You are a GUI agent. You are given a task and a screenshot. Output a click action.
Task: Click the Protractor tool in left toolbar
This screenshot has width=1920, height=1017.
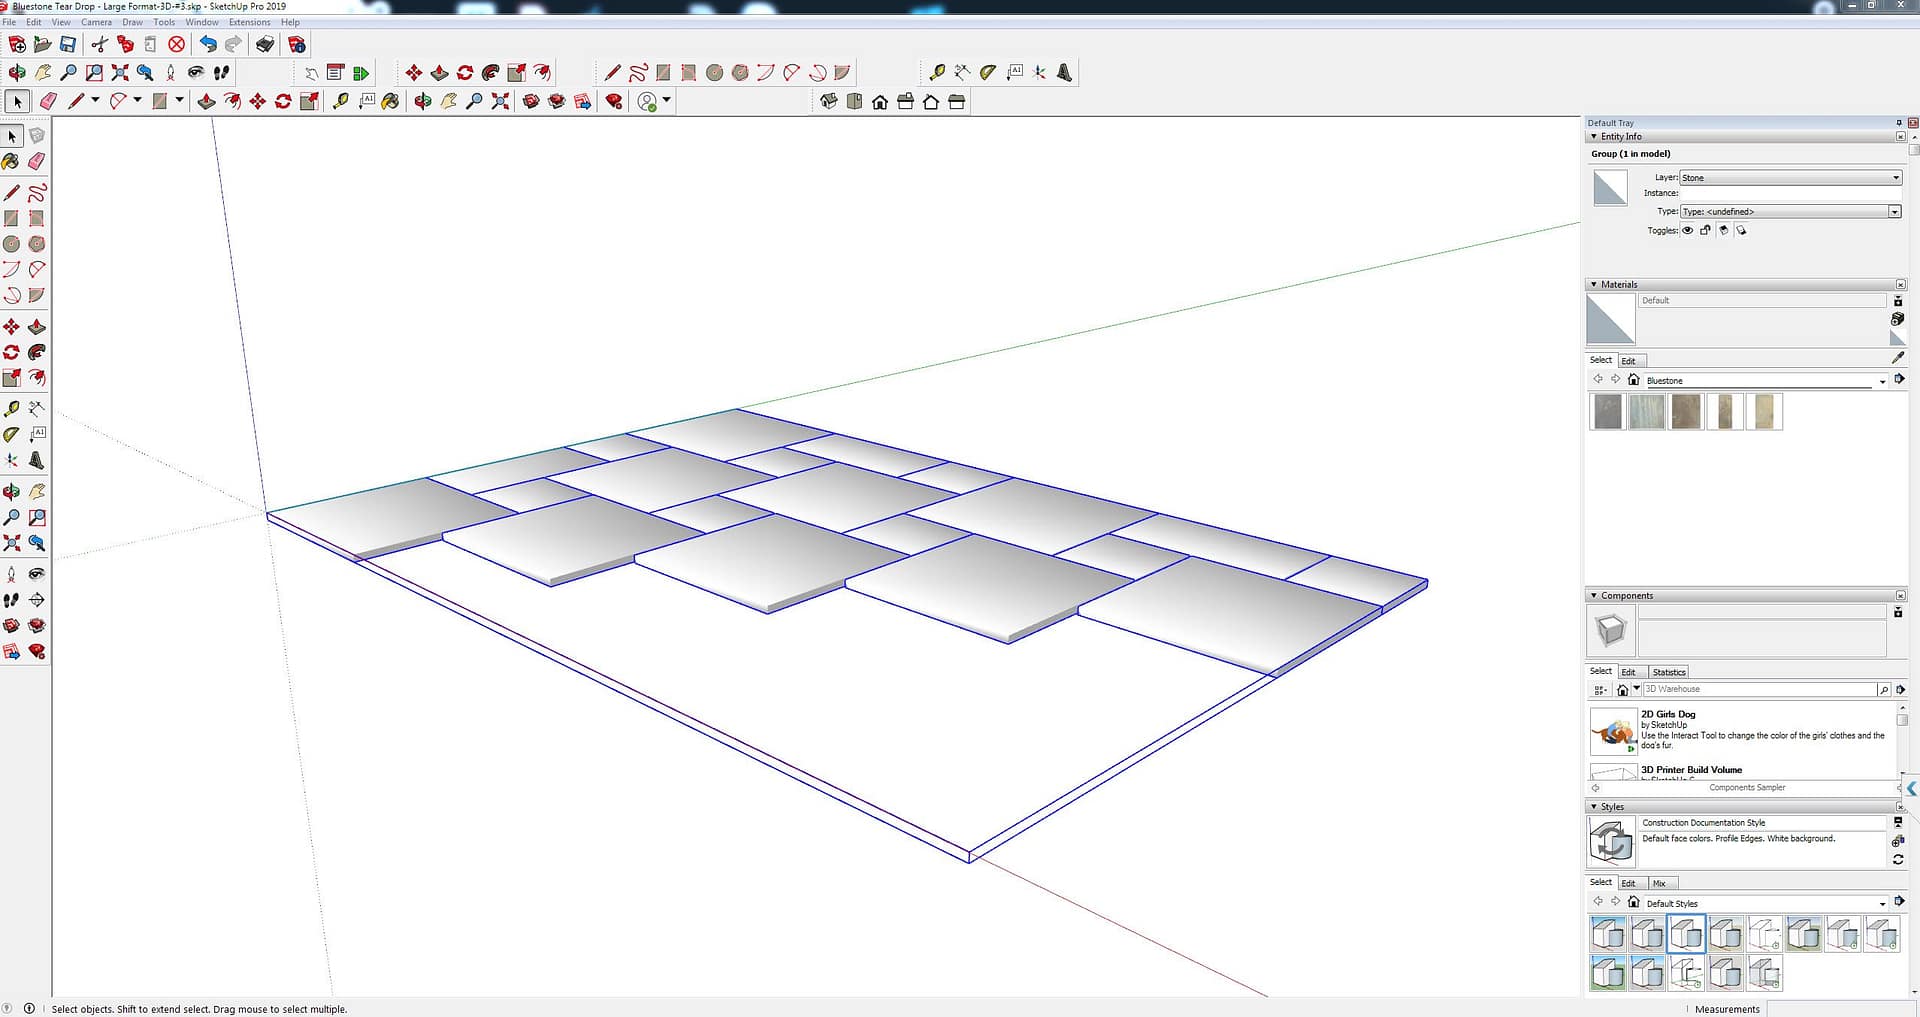click(11, 435)
